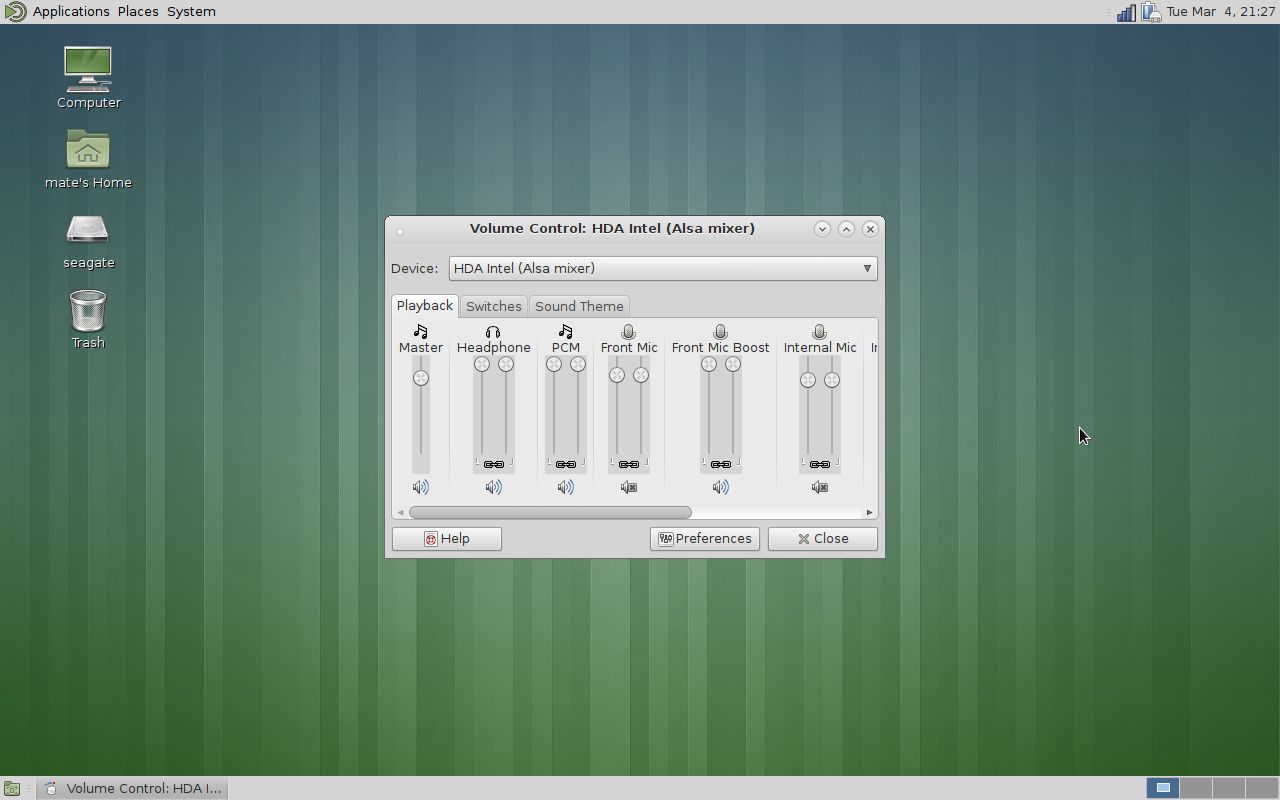Screen dimensions: 1280x800
Task: Open the Applications menu
Action: pos(70,12)
